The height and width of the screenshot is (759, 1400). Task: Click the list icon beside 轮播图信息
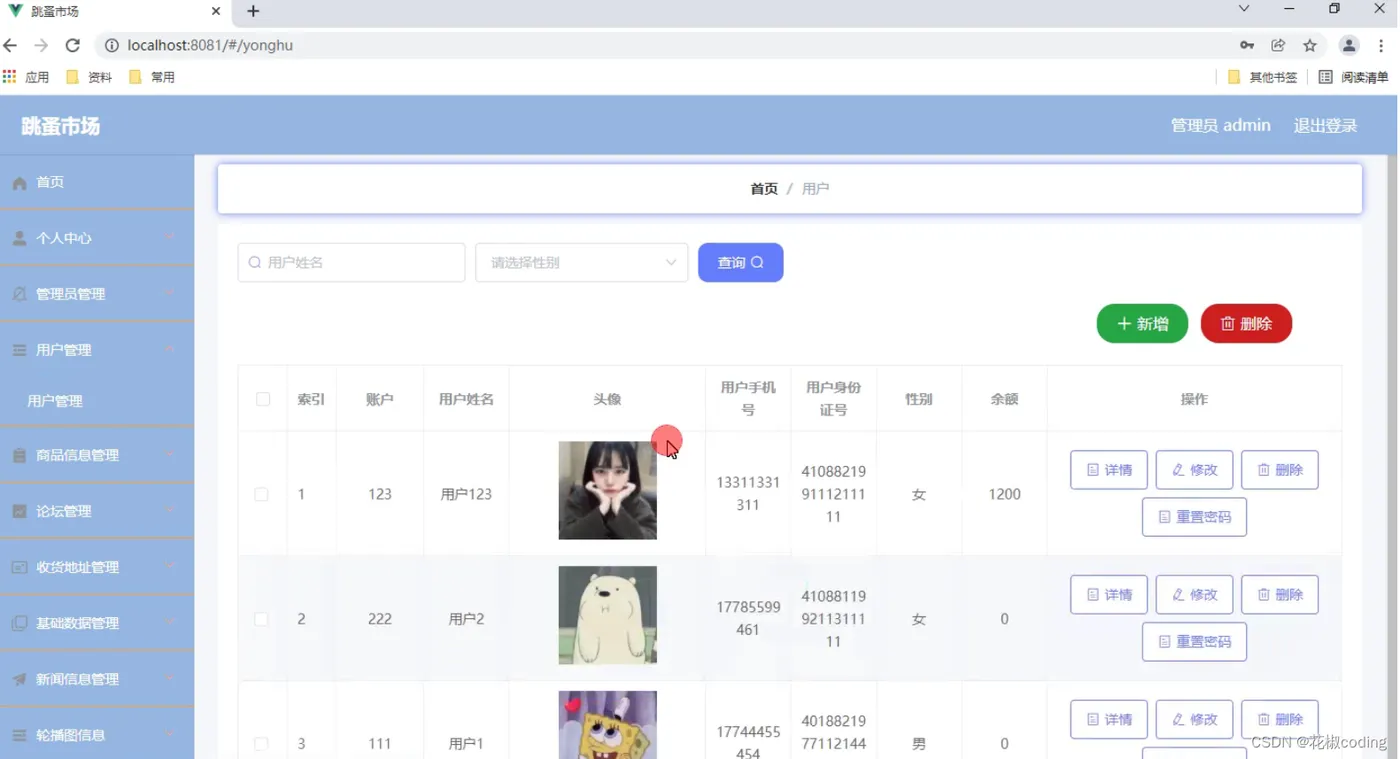19,735
